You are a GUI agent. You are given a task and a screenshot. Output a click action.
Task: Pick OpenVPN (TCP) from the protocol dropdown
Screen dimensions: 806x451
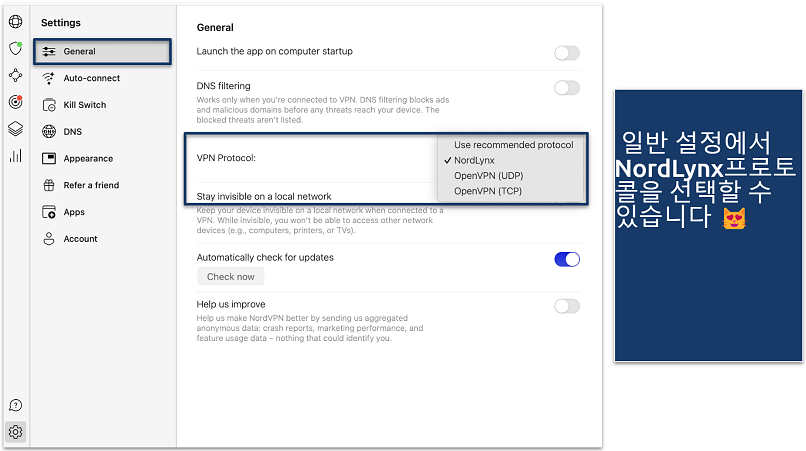[489, 190]
